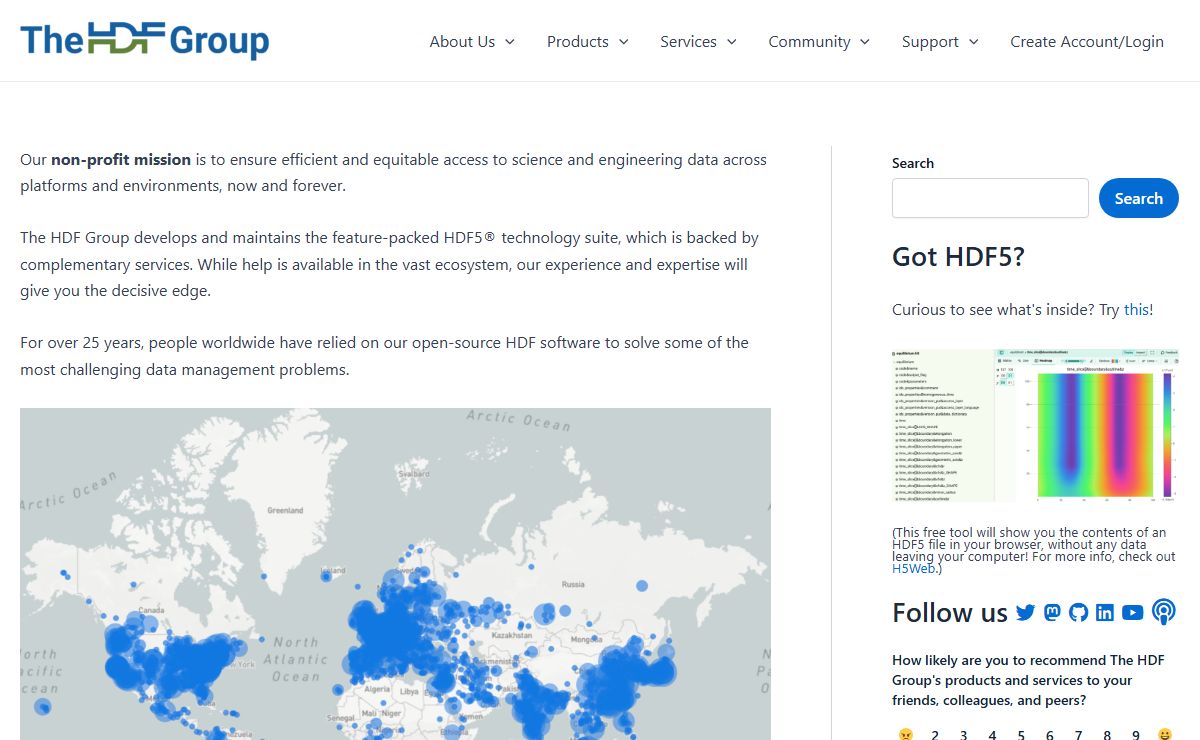Expand the Support menu chevron
Viewport: 1200px width, 740px height.
[974, 42]
